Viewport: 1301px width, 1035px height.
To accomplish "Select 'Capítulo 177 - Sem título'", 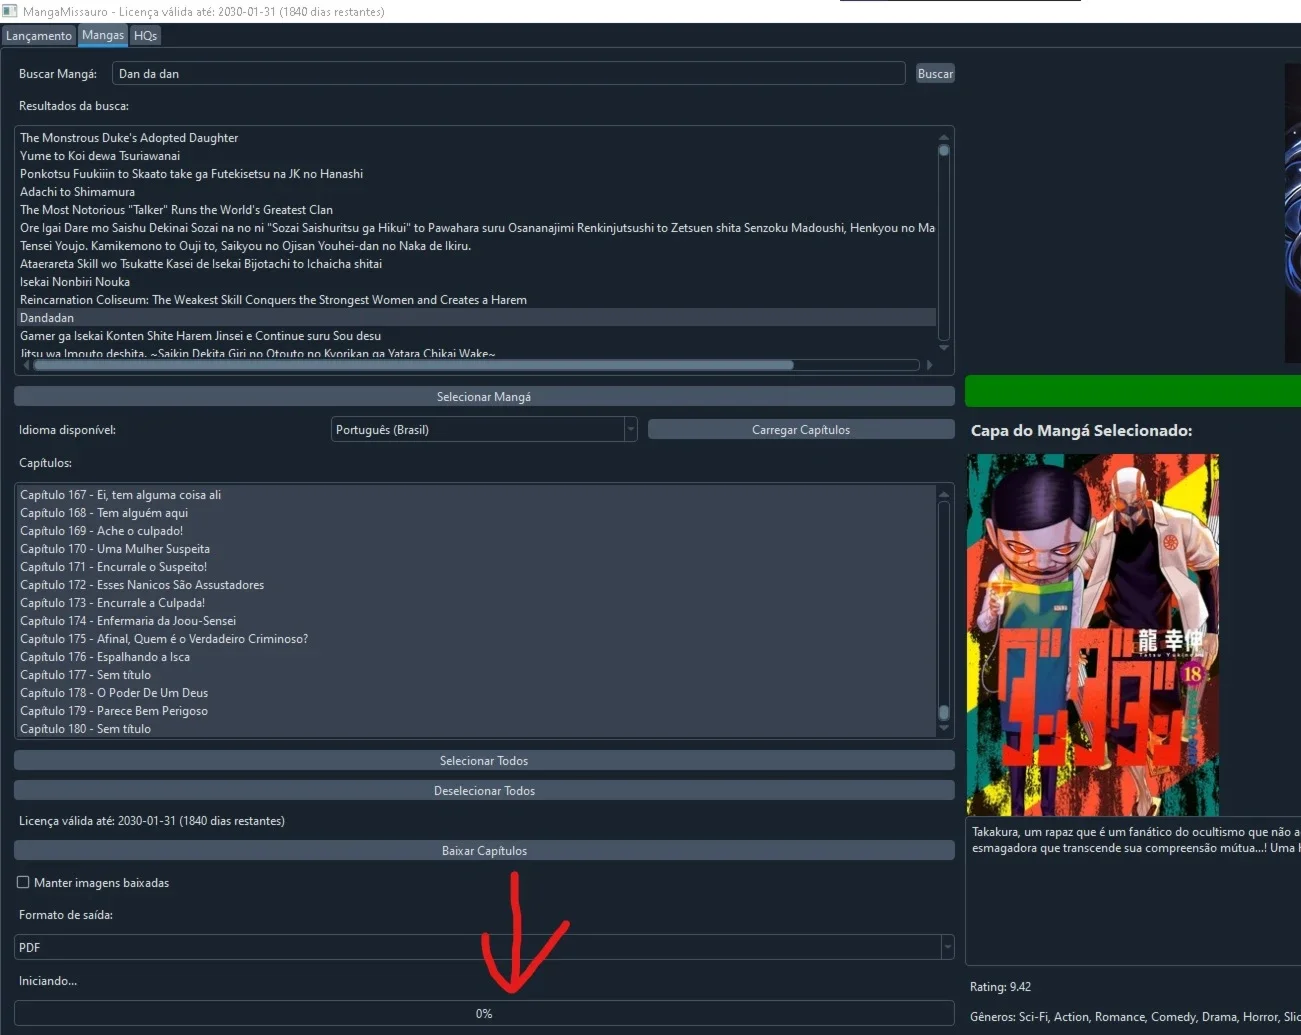I will (476, 675).
